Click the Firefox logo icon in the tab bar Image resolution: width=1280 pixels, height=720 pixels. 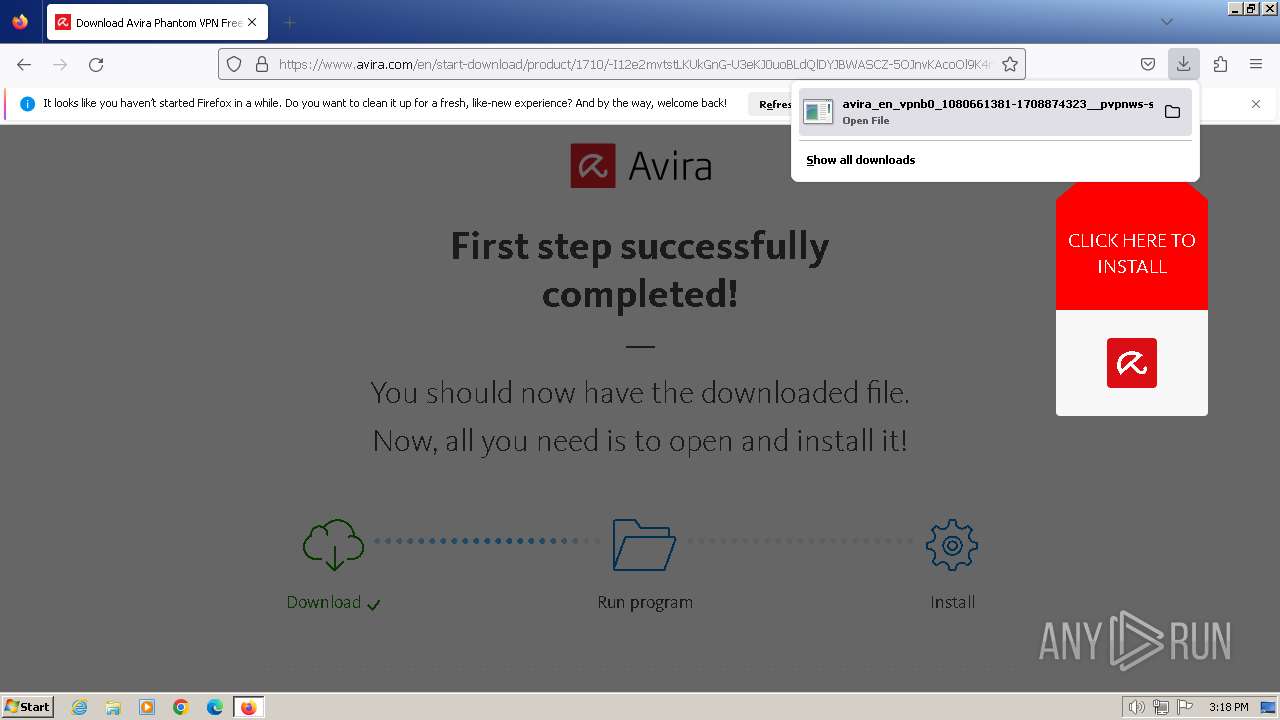(x=20, y=22)
